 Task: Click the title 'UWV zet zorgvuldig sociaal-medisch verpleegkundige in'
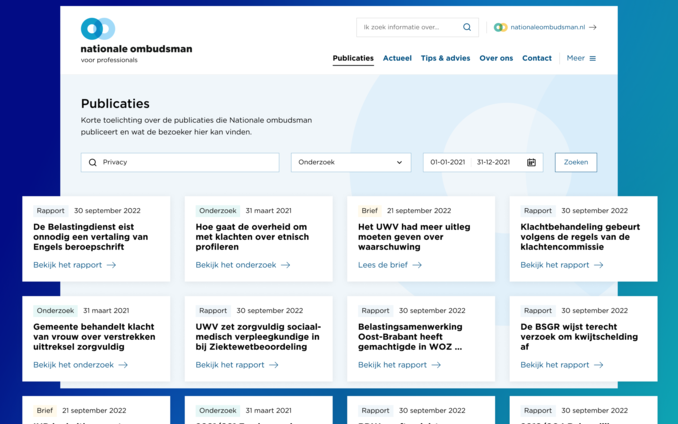coord(258,337)
